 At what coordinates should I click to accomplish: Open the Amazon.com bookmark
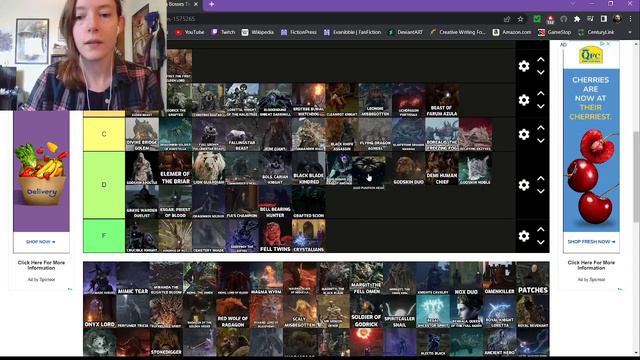[x=512, y=32]
